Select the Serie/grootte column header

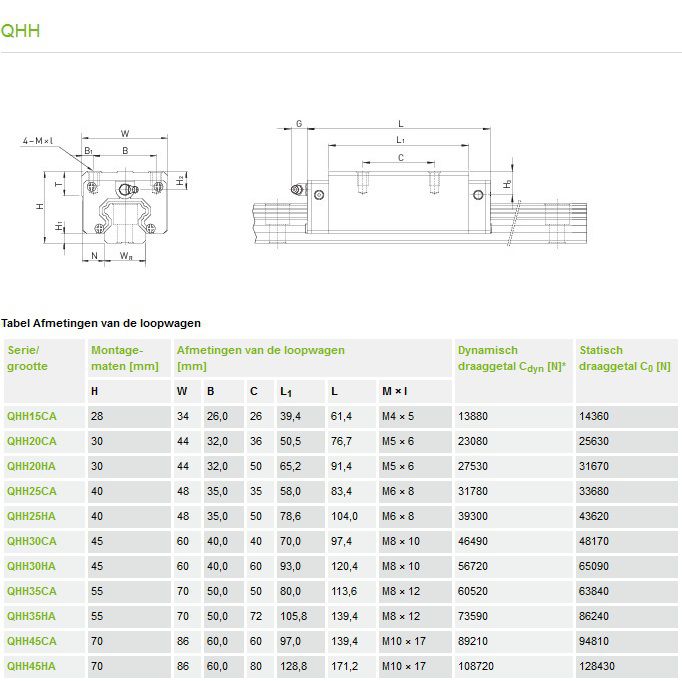27,358
